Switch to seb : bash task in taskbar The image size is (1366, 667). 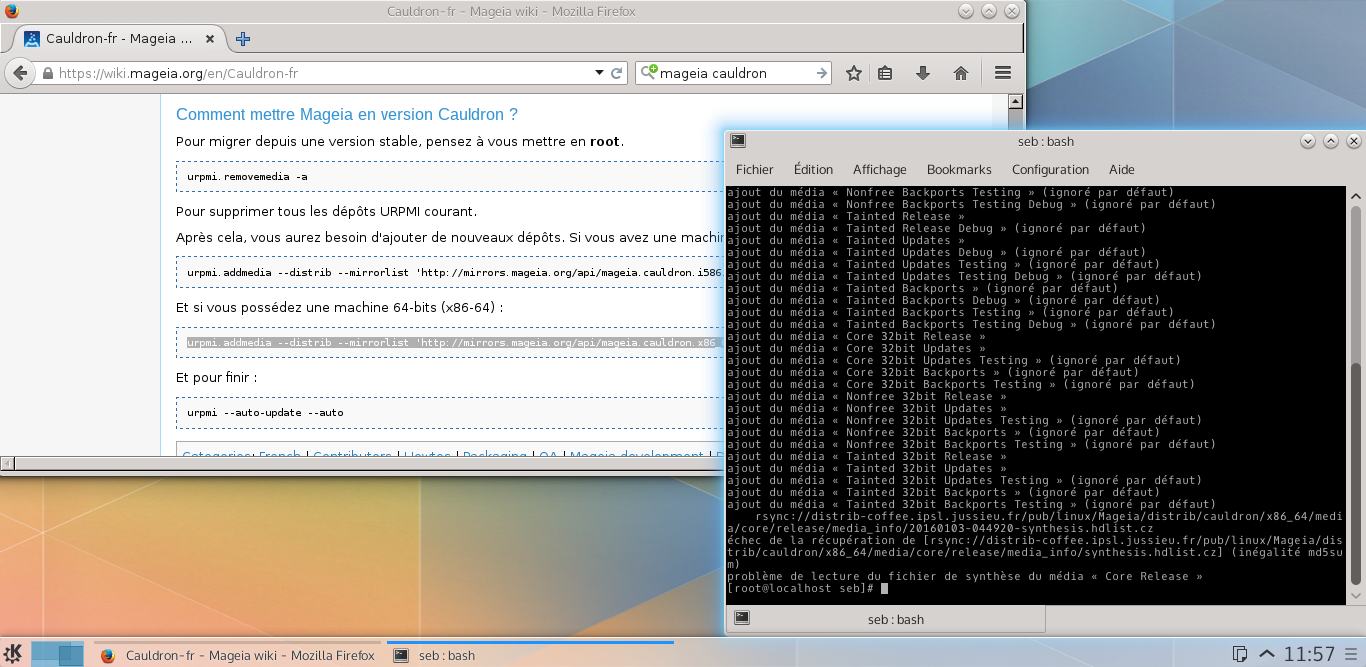coord(530,655)
